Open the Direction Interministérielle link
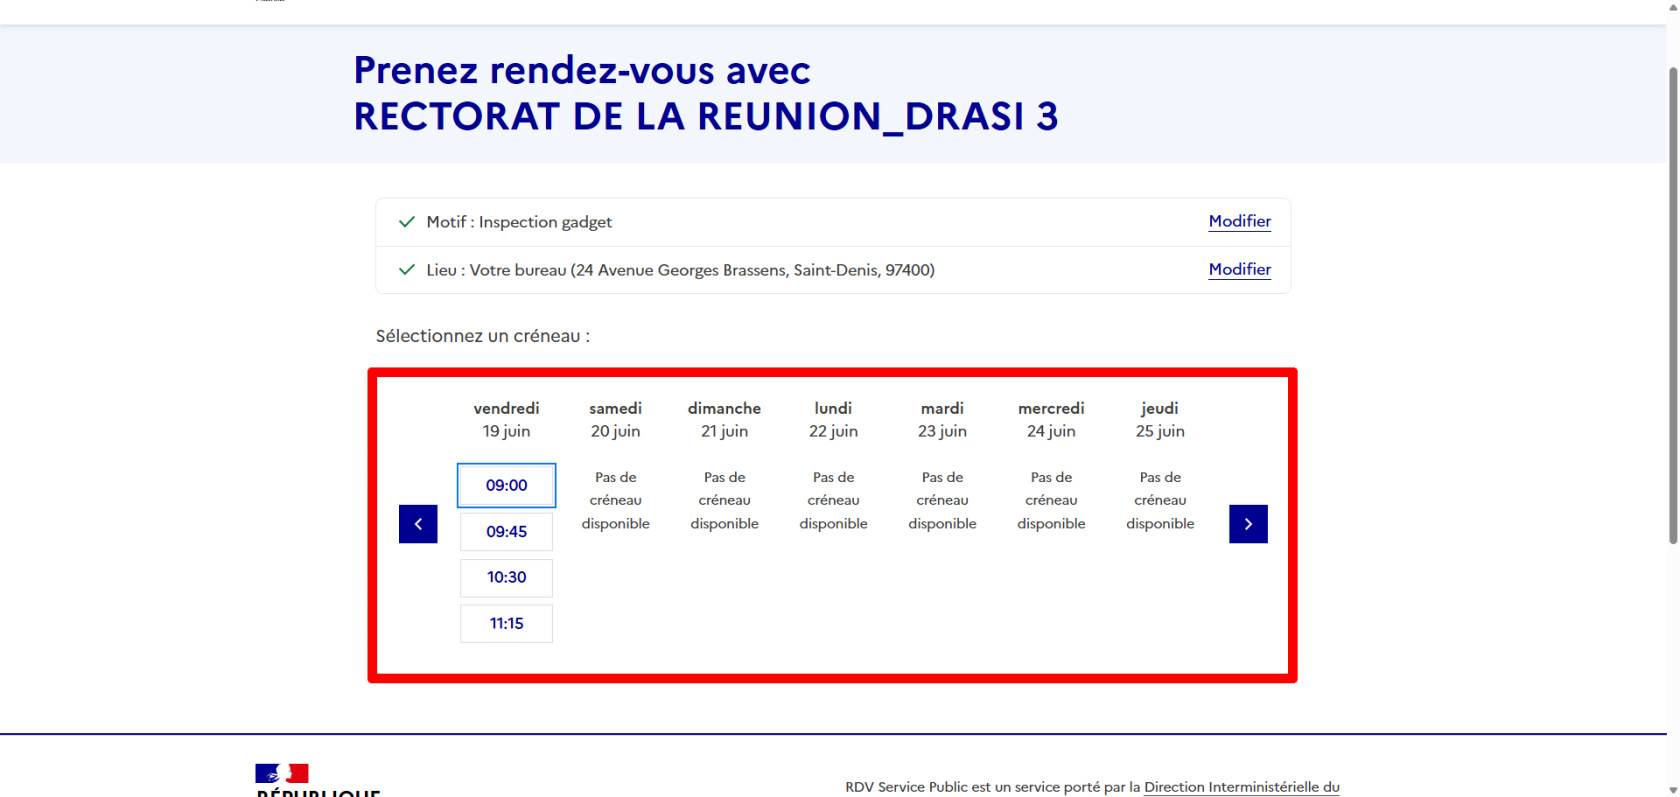 tap(1241, 787)
